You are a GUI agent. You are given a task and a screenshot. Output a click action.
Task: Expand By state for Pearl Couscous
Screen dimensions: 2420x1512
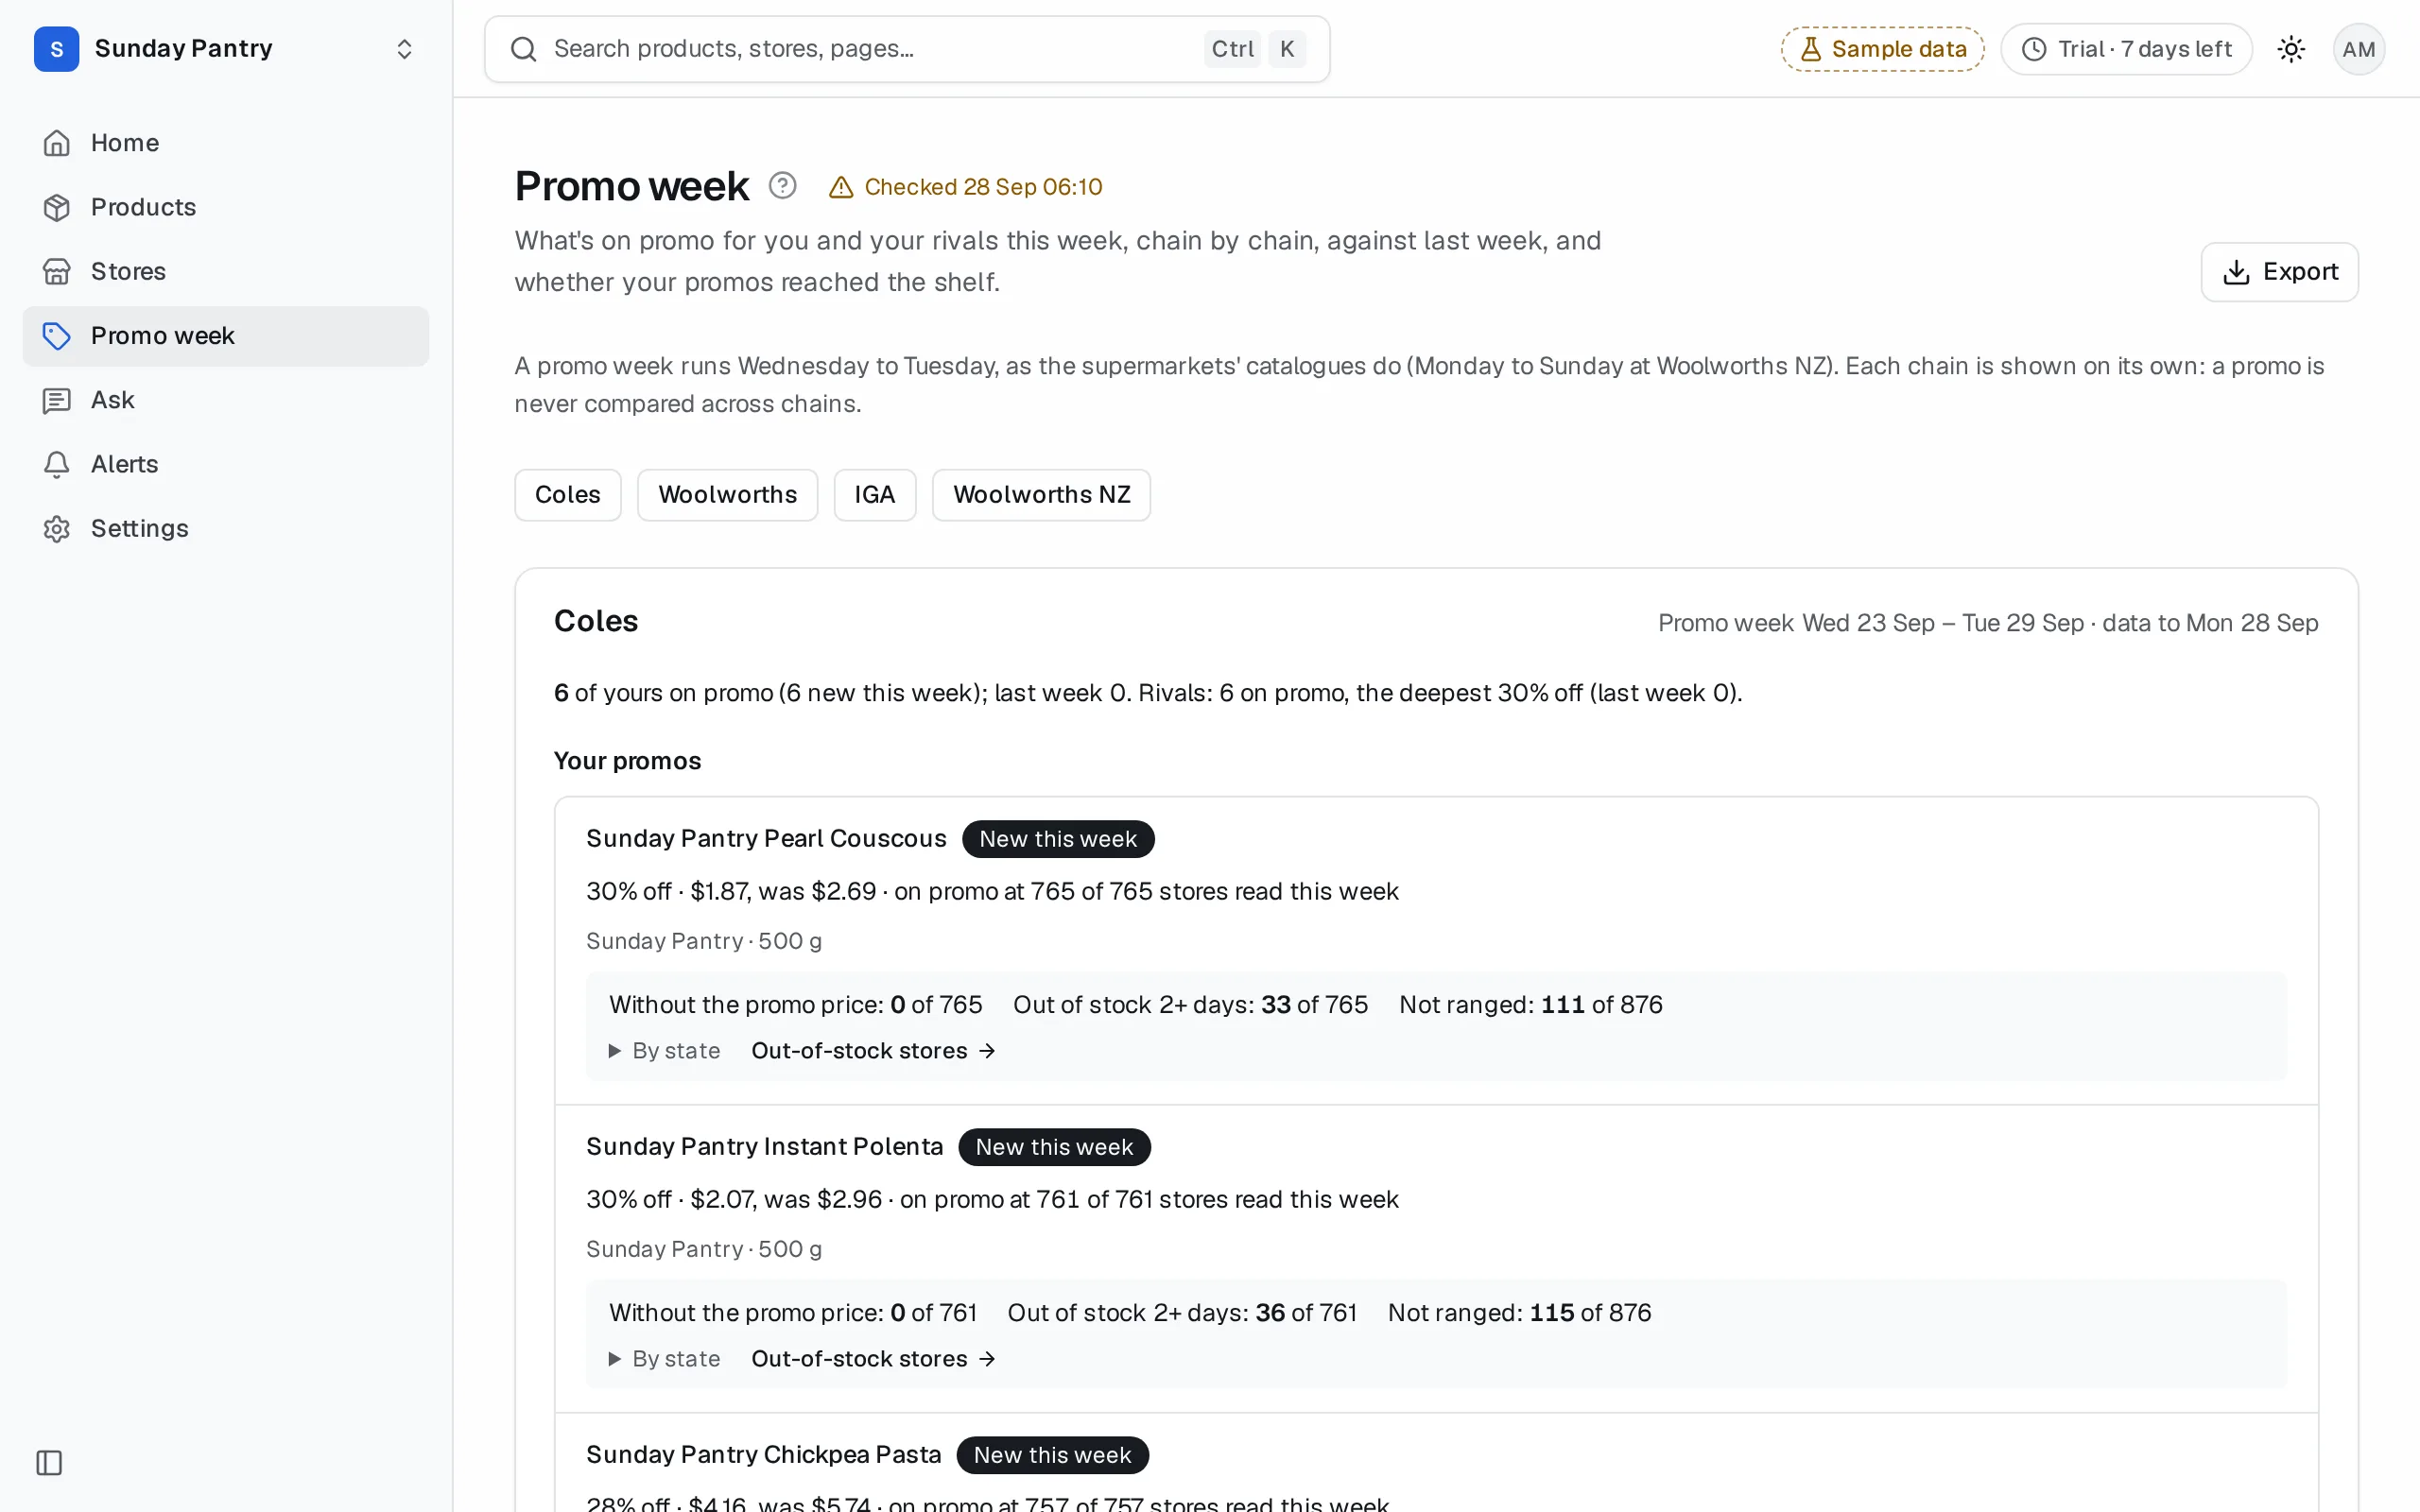click(x=665, y=1051)
